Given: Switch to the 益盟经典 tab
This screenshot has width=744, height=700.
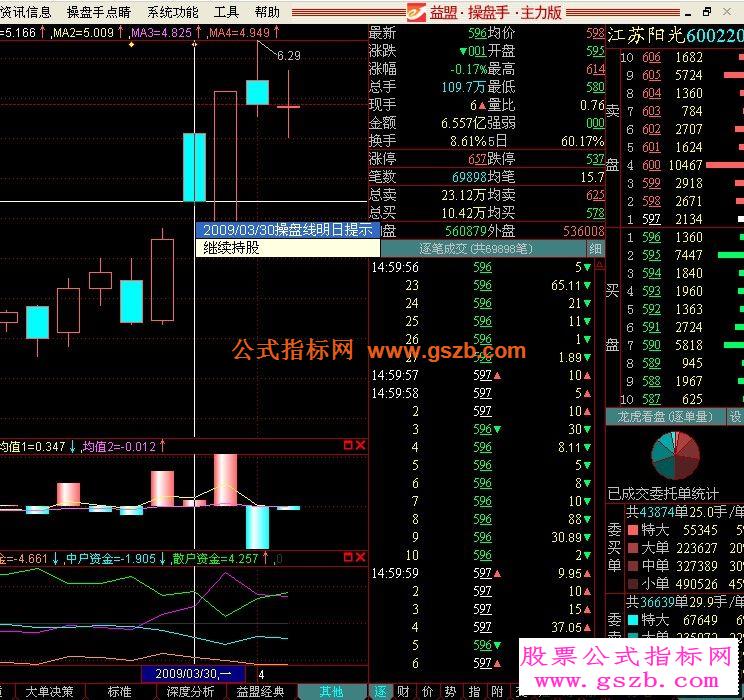Looking at the screenshot, I should [x=260, y=692].
